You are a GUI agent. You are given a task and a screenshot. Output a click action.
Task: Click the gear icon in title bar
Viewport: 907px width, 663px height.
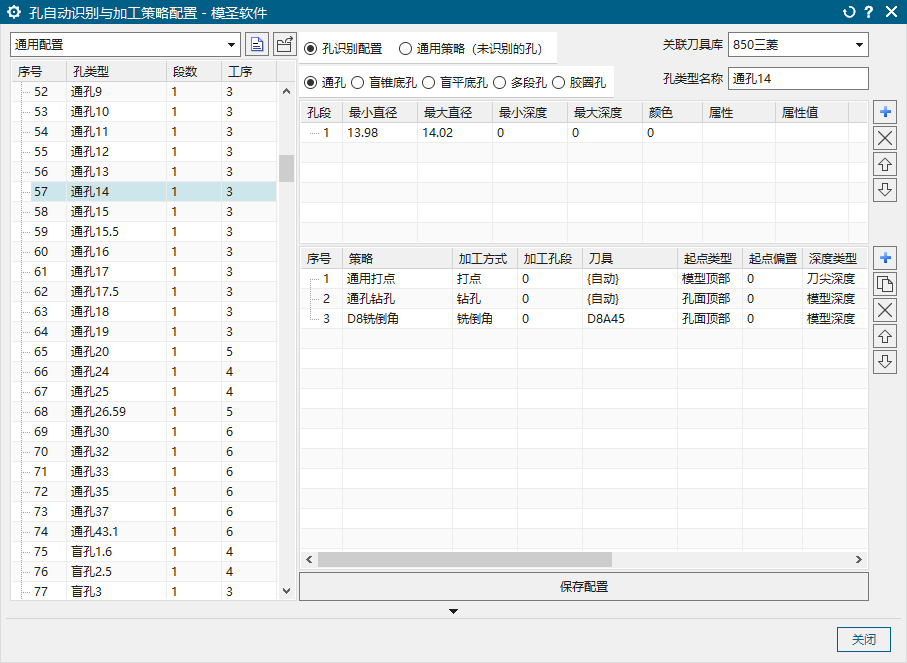pos(14,12)
